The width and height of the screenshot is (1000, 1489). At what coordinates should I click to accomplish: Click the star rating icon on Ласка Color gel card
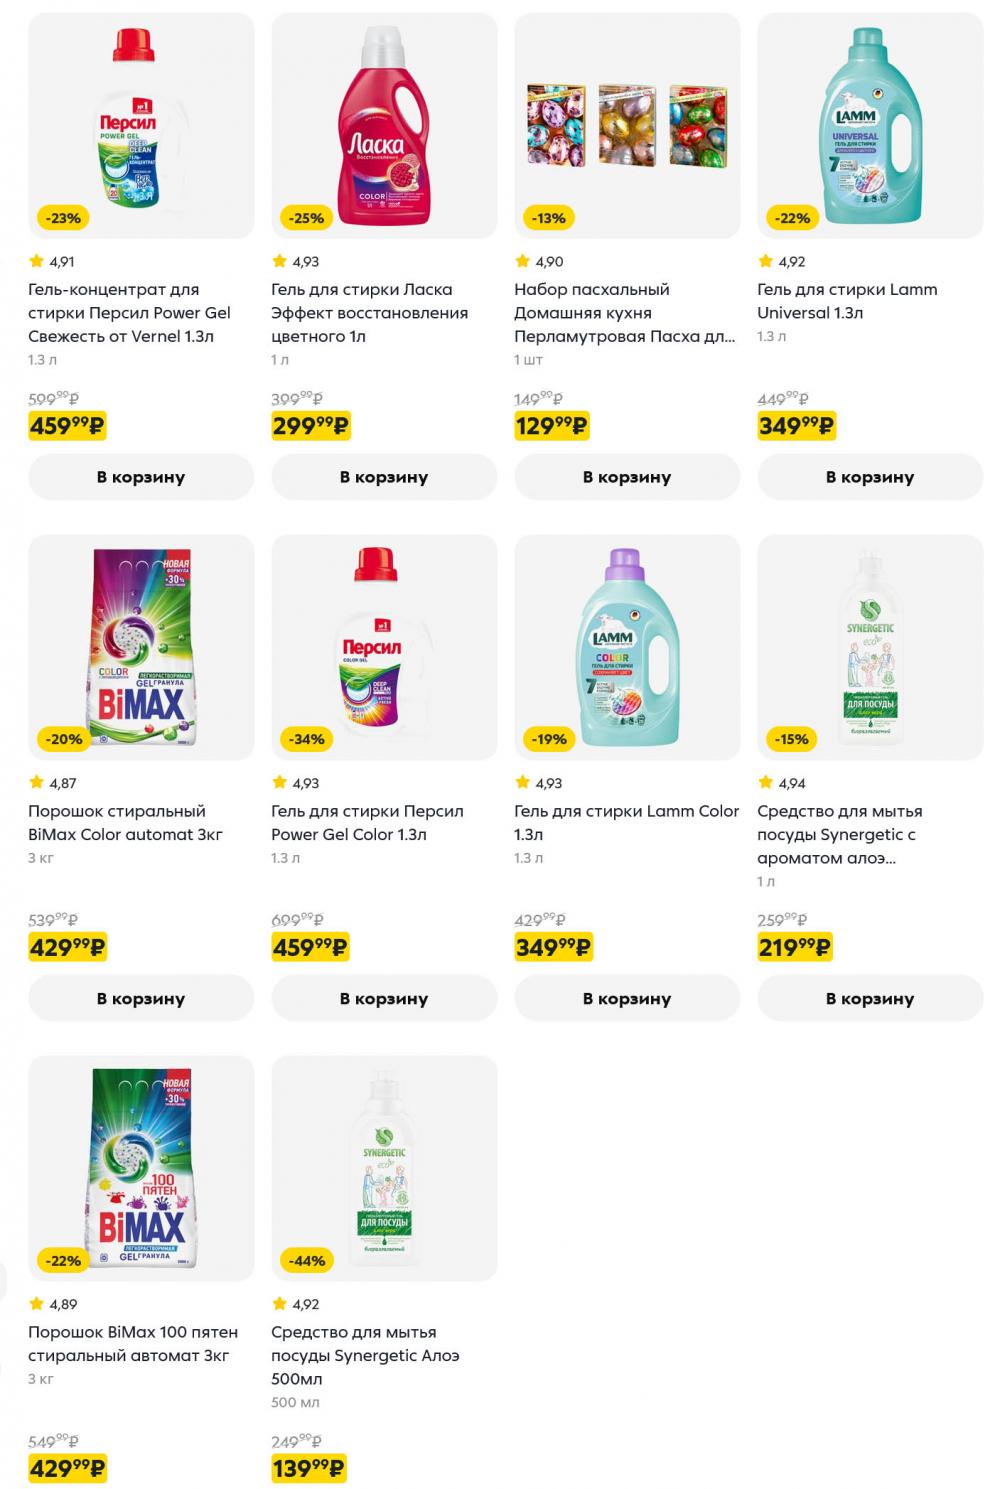coord(278,259)
